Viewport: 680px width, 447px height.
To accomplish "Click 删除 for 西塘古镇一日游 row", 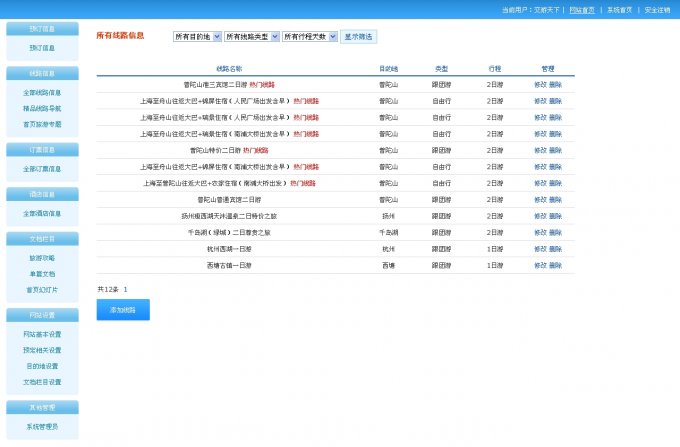I will click(555, 265).
